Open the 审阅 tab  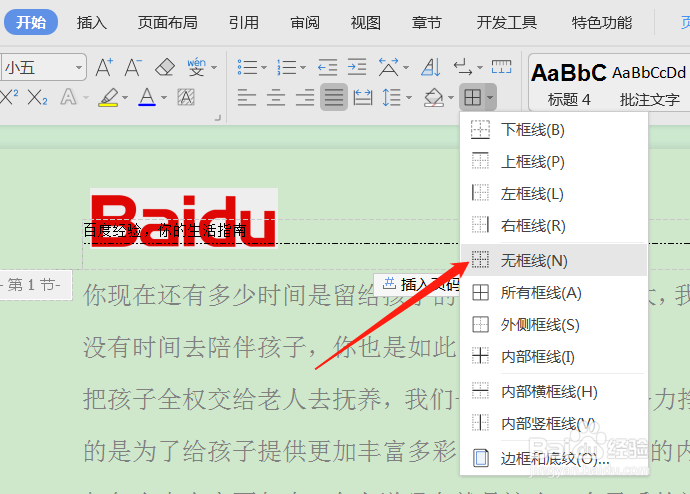point(305,22)
